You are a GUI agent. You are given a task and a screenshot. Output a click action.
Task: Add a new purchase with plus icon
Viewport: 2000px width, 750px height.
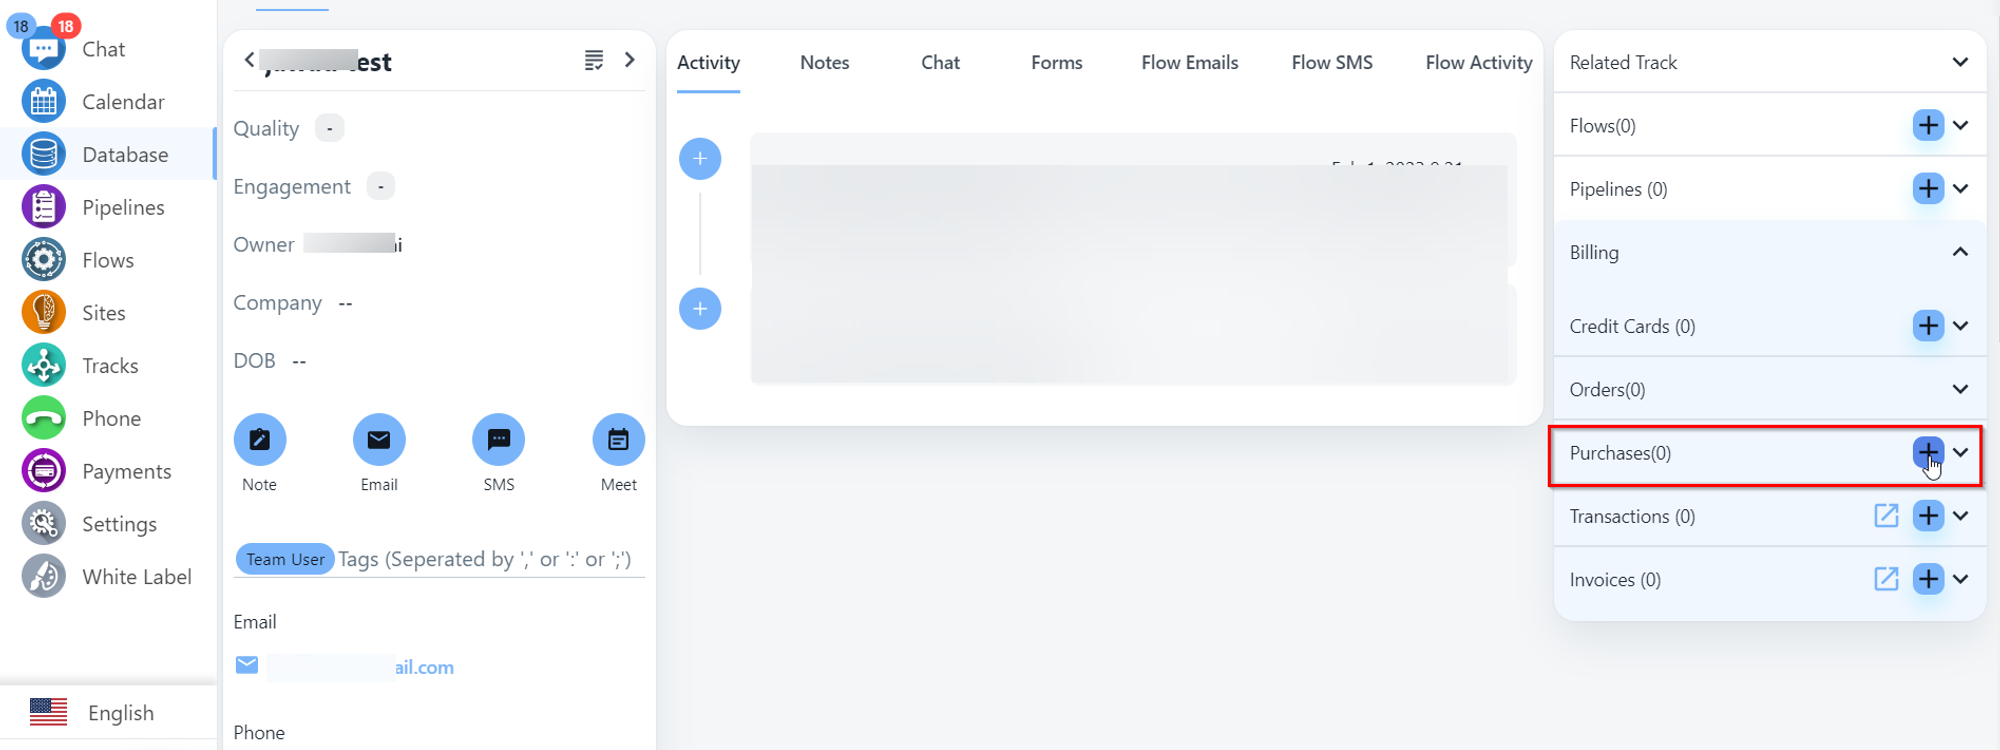1928,453
